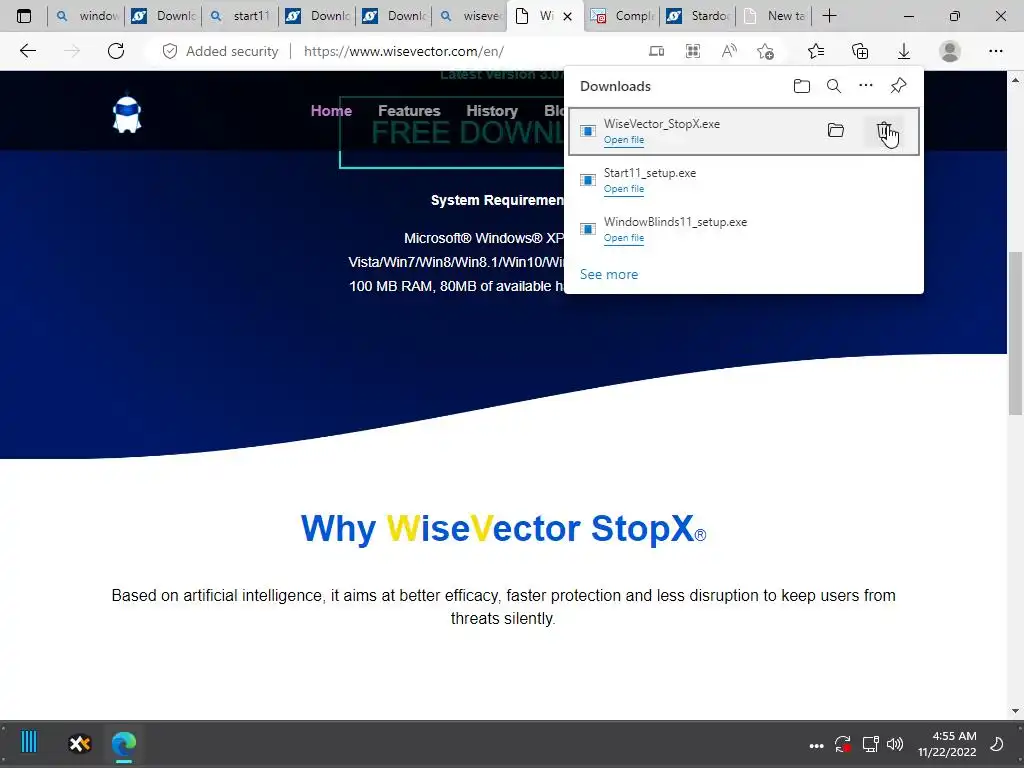Click Microsoft Edge taskbar icon
Viewport: 1024px width, 768px height.
click(x=123, y=743)
